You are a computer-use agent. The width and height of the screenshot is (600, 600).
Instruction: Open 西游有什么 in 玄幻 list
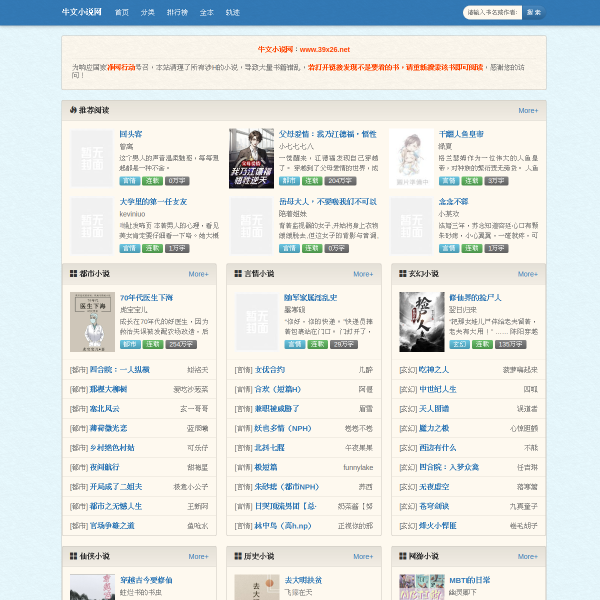tap(438, 447)
